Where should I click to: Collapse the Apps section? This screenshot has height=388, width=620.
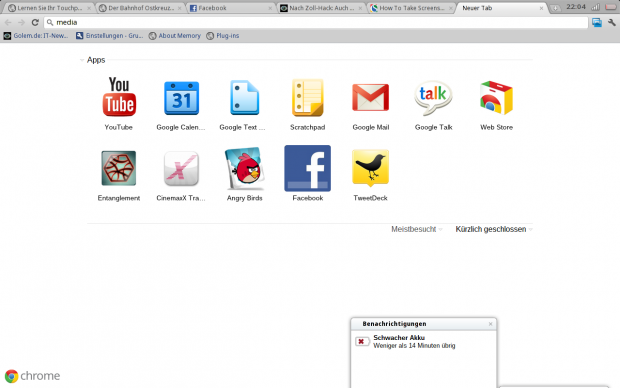pos(82,60)
